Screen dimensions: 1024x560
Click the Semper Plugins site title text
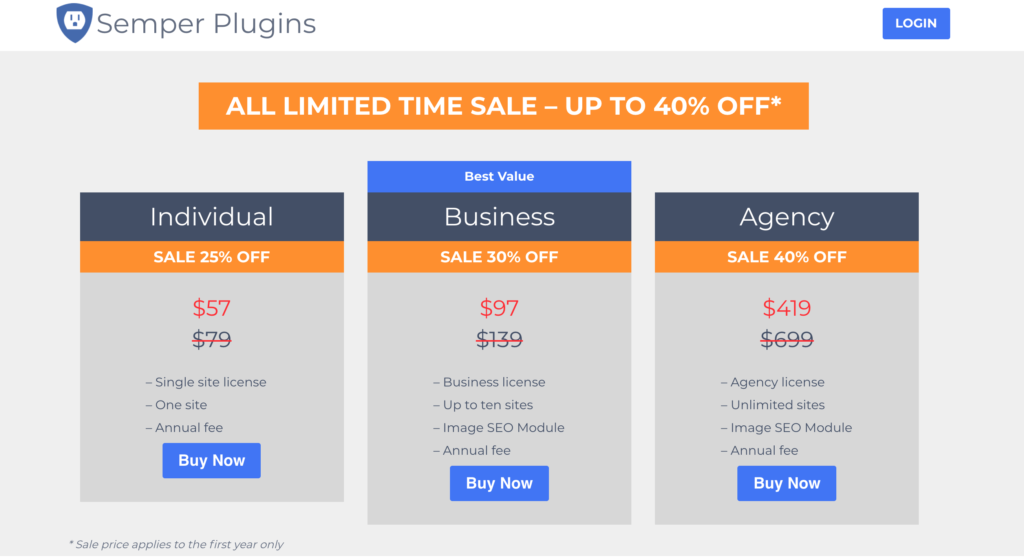click(x=206, y=24)
